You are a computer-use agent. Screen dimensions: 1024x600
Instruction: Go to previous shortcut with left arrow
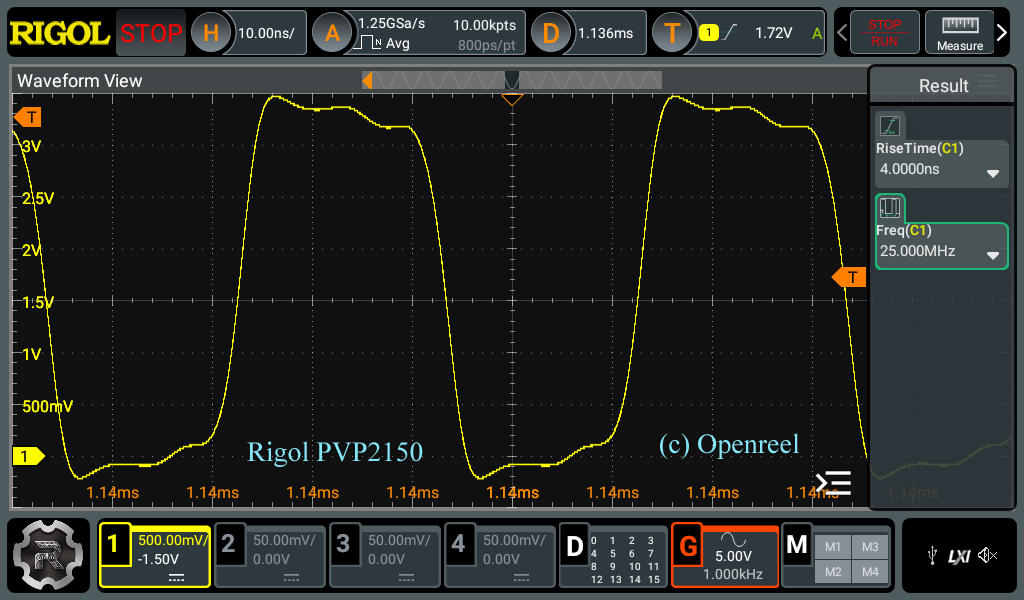coord(842,33)
